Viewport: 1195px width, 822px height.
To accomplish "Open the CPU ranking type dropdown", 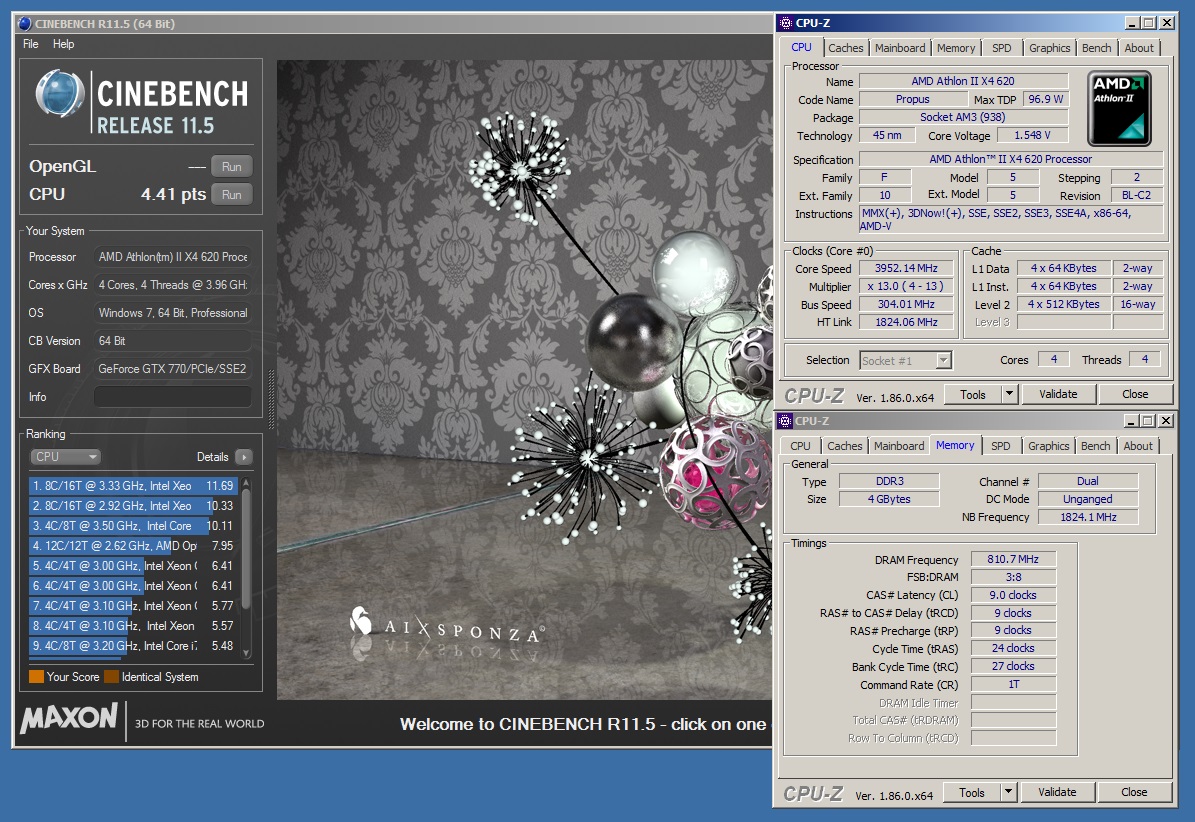I will (x=66, y=456).
